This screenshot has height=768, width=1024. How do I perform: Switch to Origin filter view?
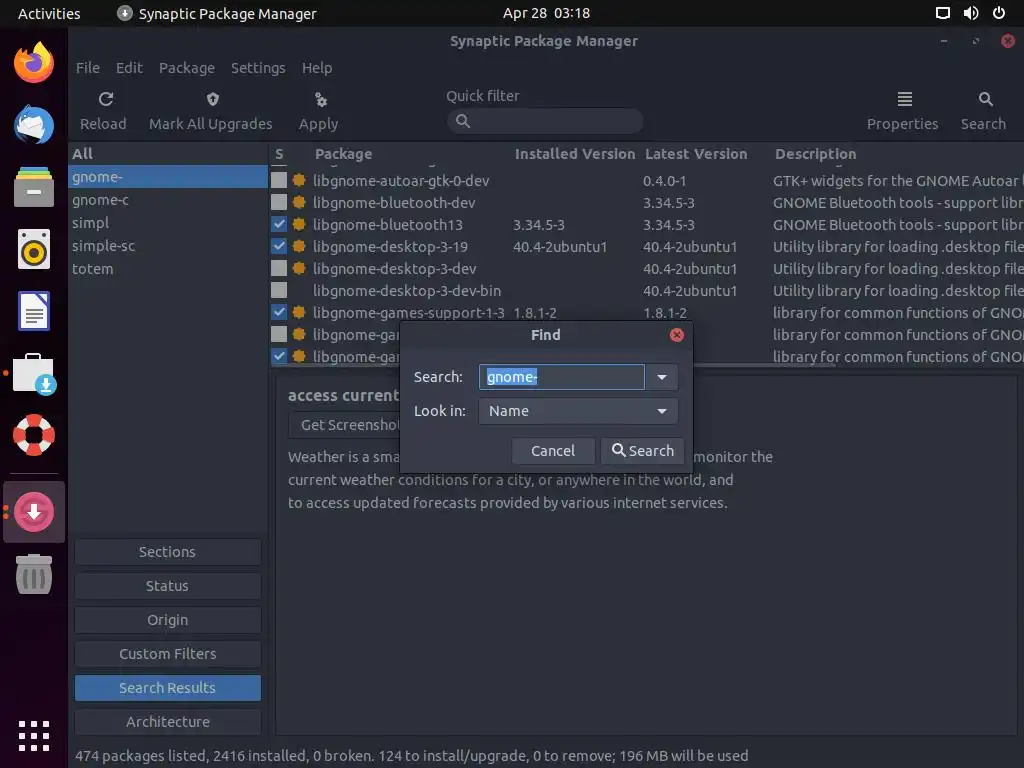click(x=168, y=620)
